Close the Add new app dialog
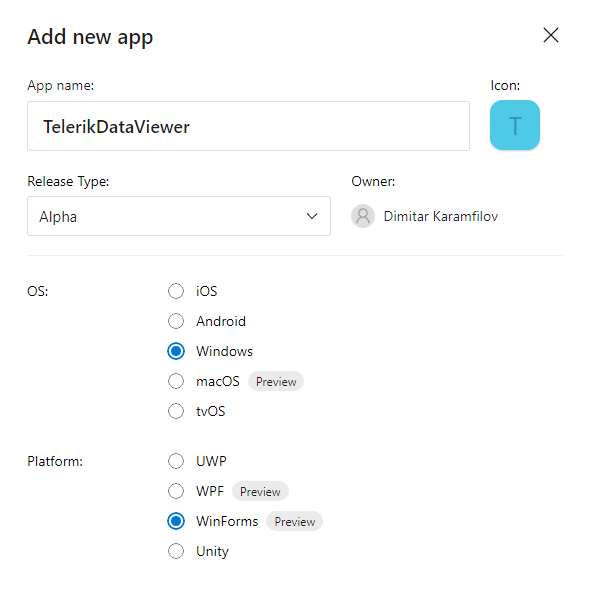This screenshot has width=590, height=591. click(x=550, y=35)
